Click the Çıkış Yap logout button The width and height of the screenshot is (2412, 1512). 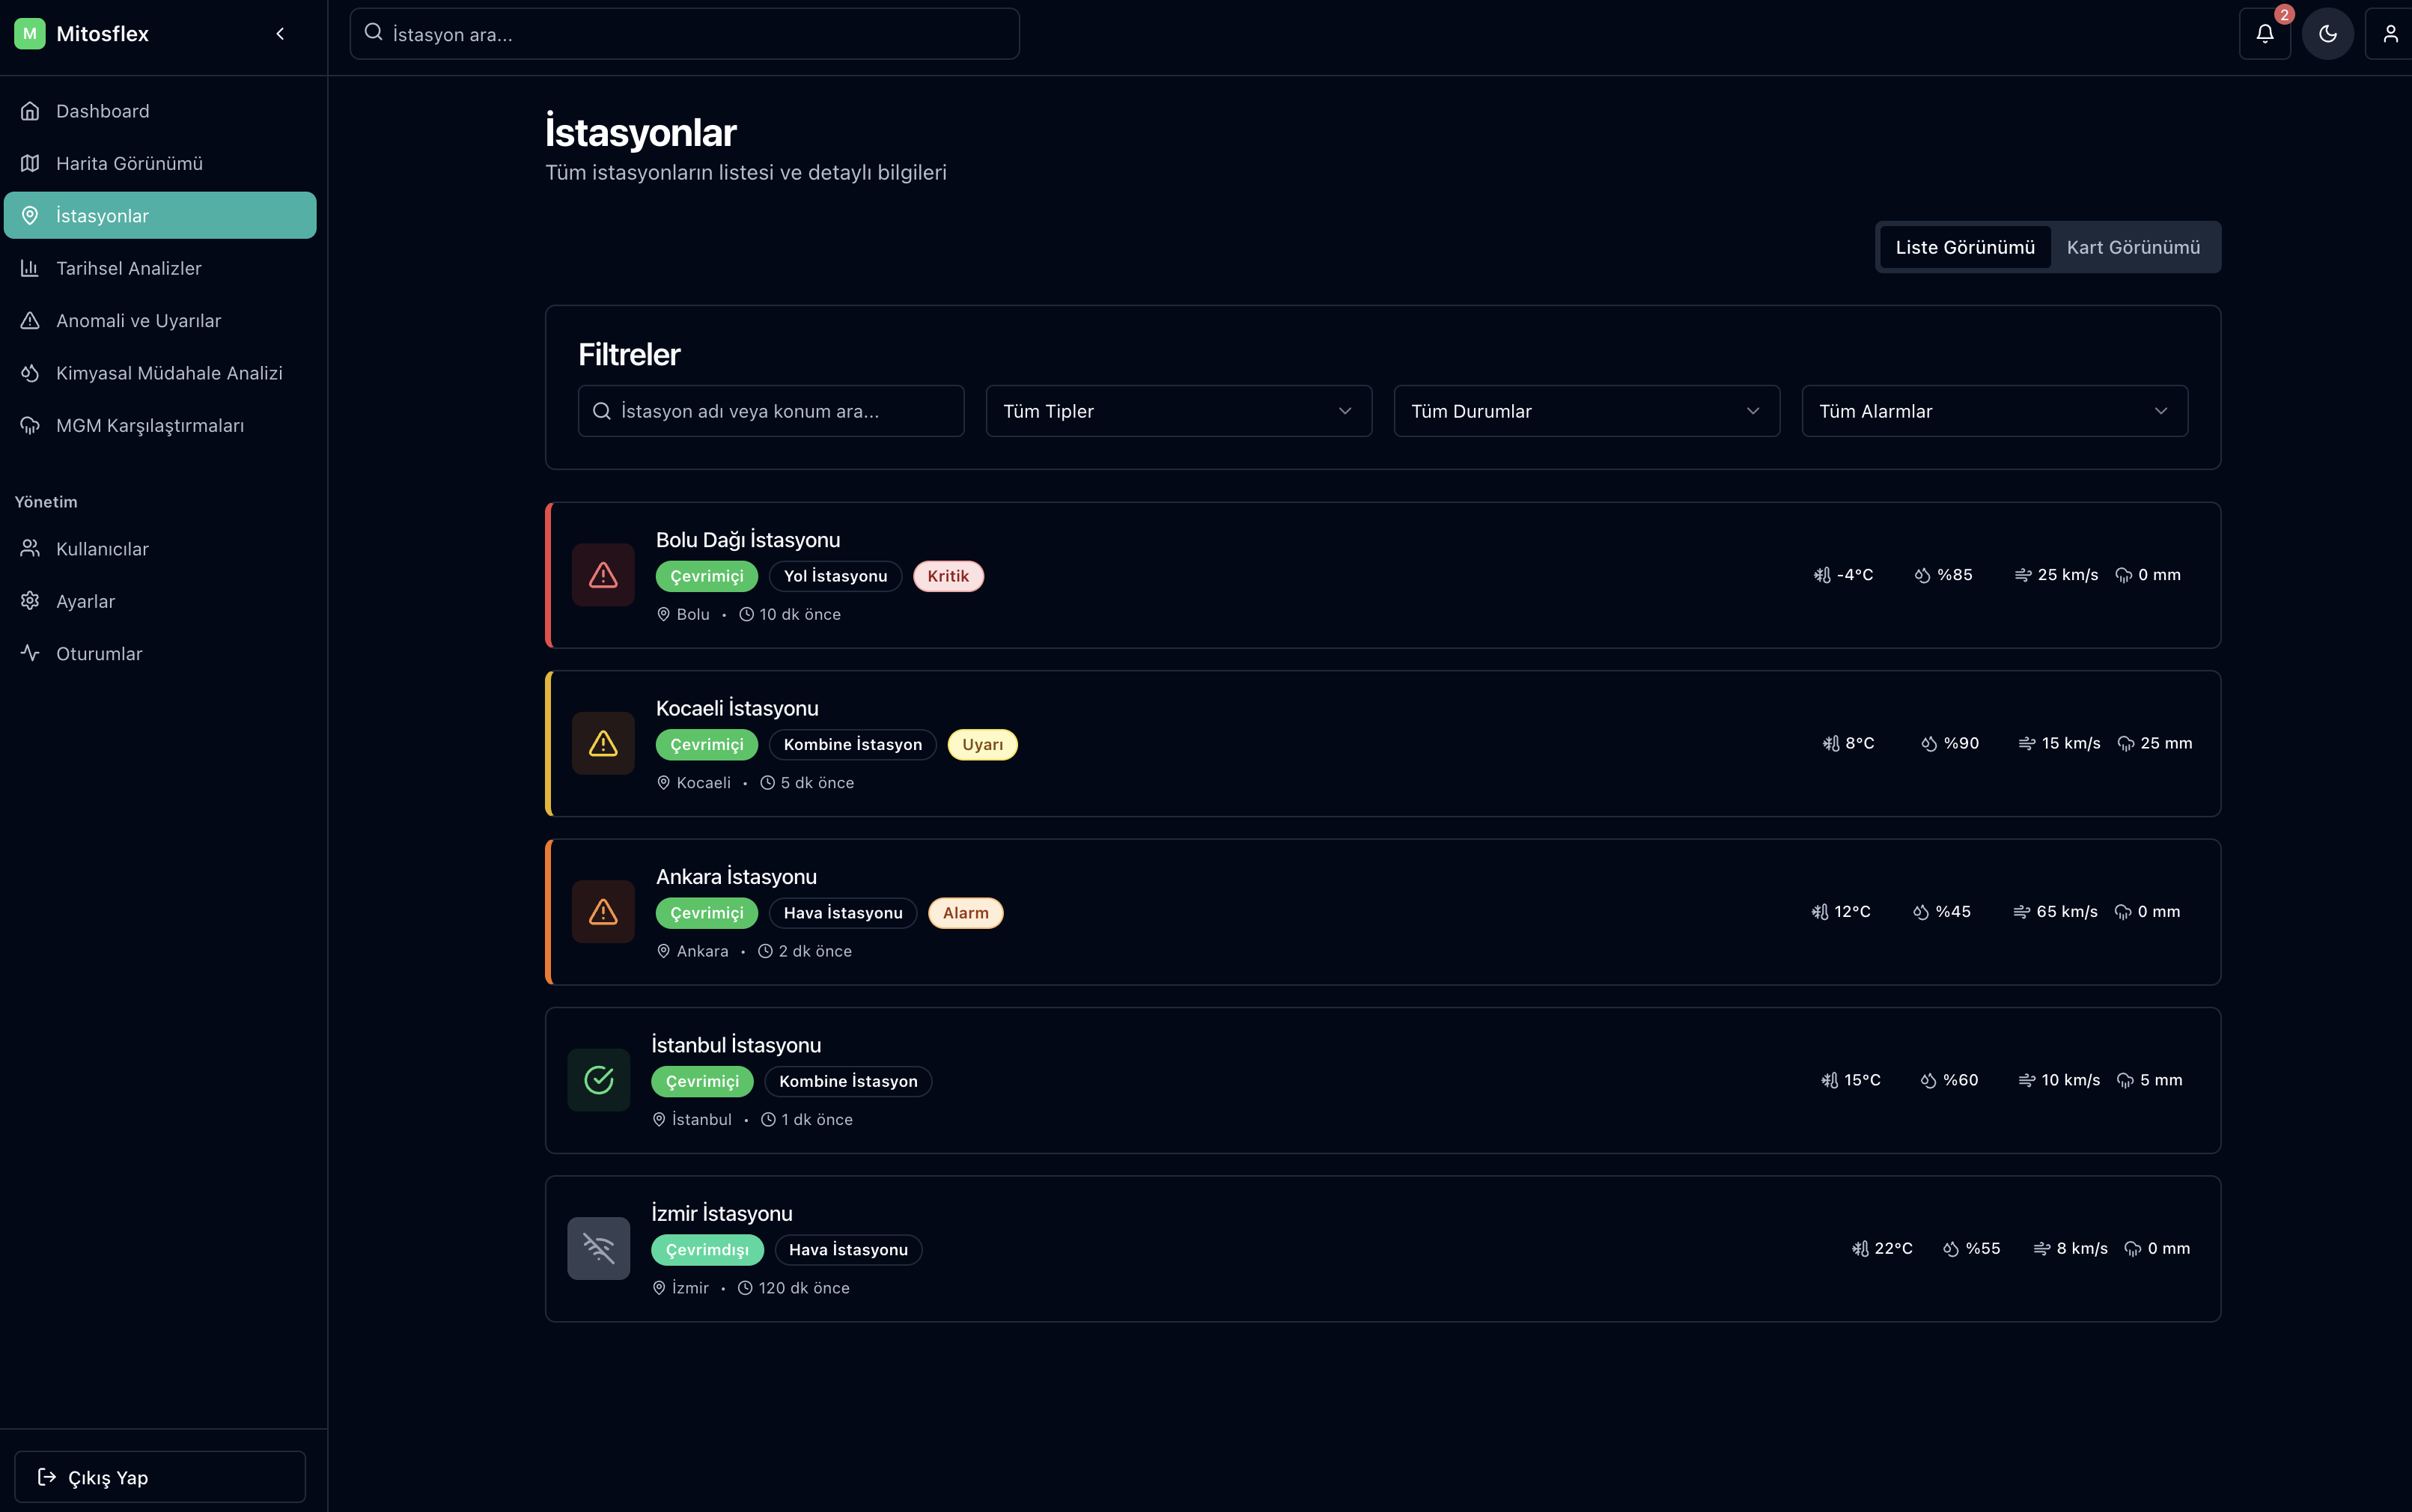tap(160, 1477)
